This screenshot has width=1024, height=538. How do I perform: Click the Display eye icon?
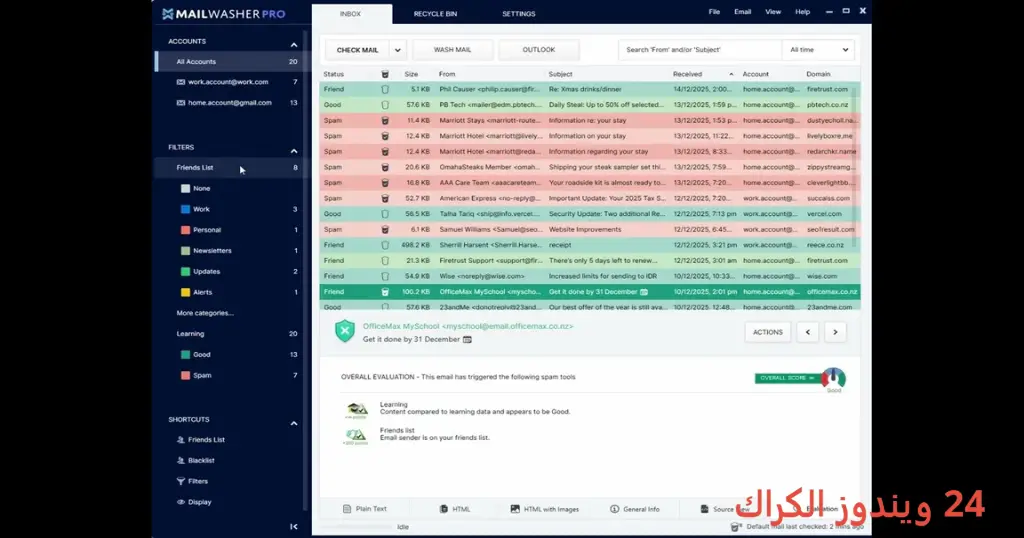[181, 502]
